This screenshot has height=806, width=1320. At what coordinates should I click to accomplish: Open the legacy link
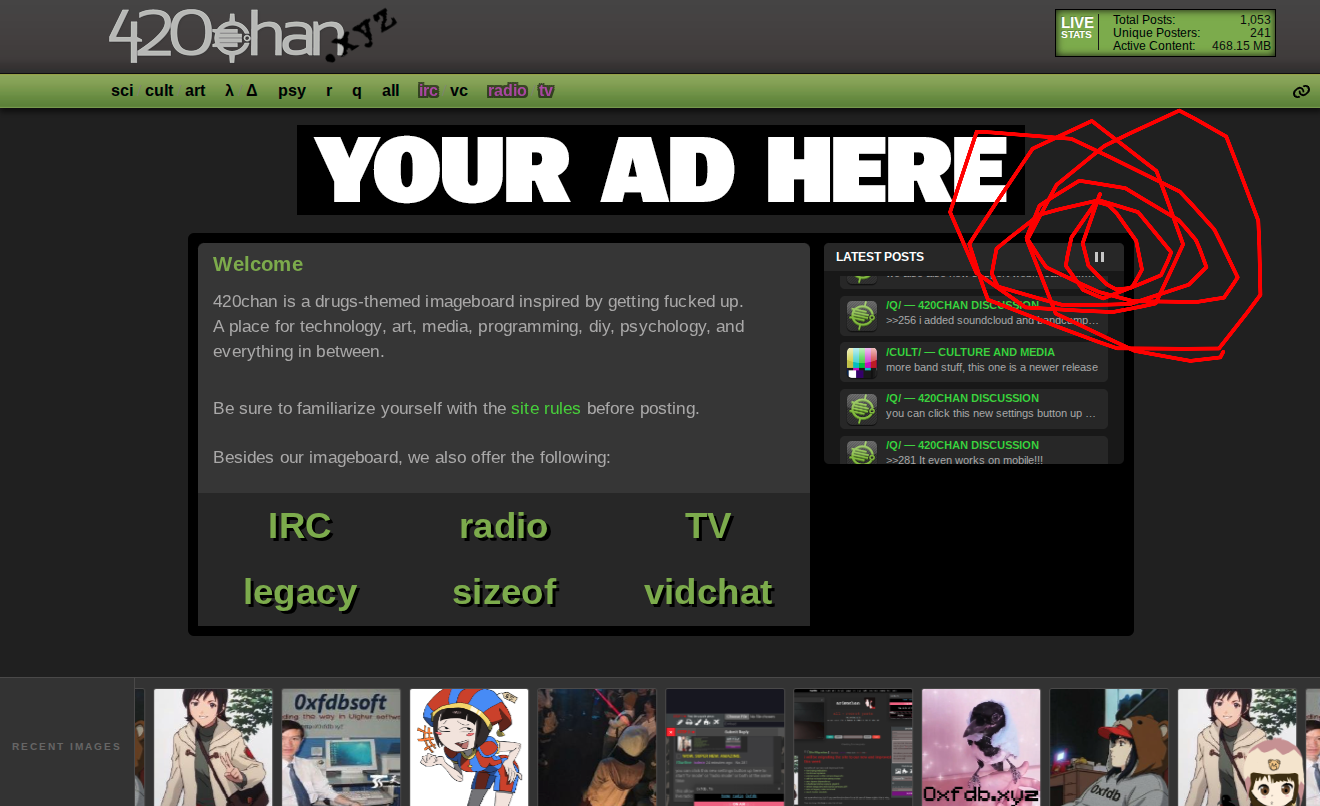(300, 592)
